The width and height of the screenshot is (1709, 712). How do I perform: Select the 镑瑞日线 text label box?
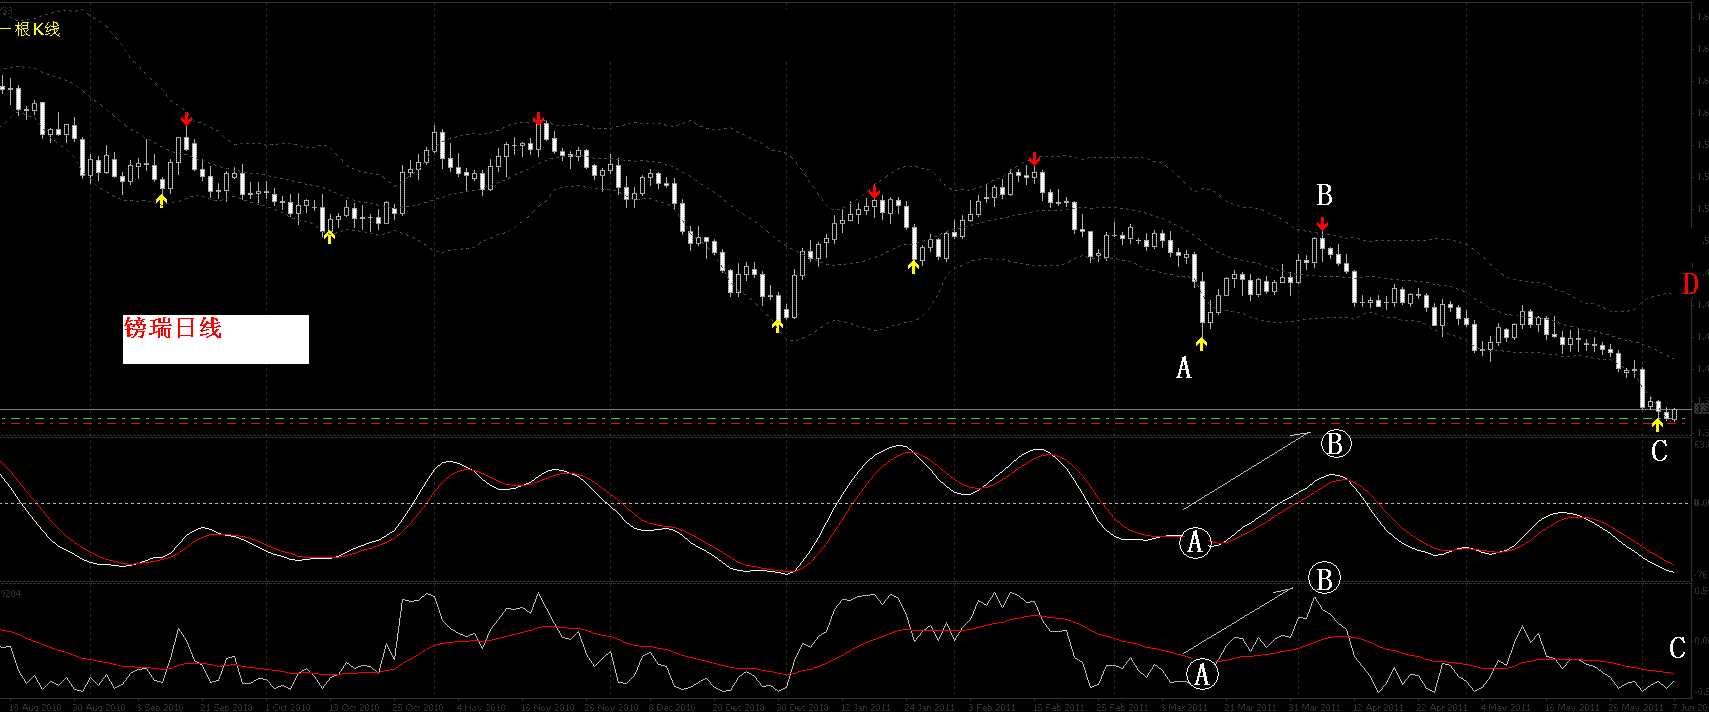[215, 339]
